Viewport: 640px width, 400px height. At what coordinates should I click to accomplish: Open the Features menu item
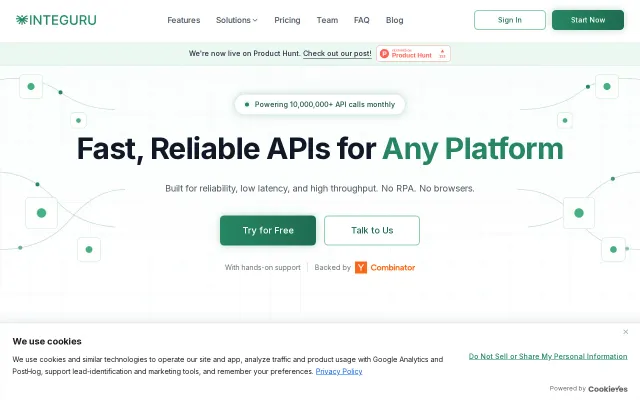click(x=184, y=20)
